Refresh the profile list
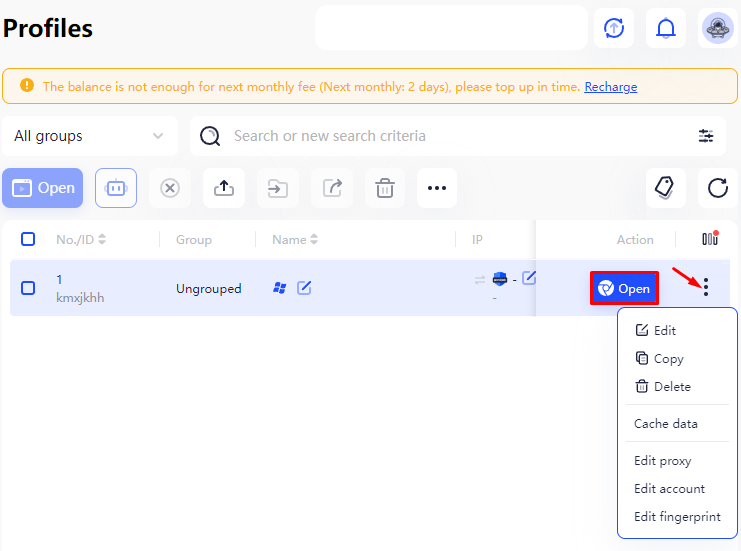 [x=717, y=188]
